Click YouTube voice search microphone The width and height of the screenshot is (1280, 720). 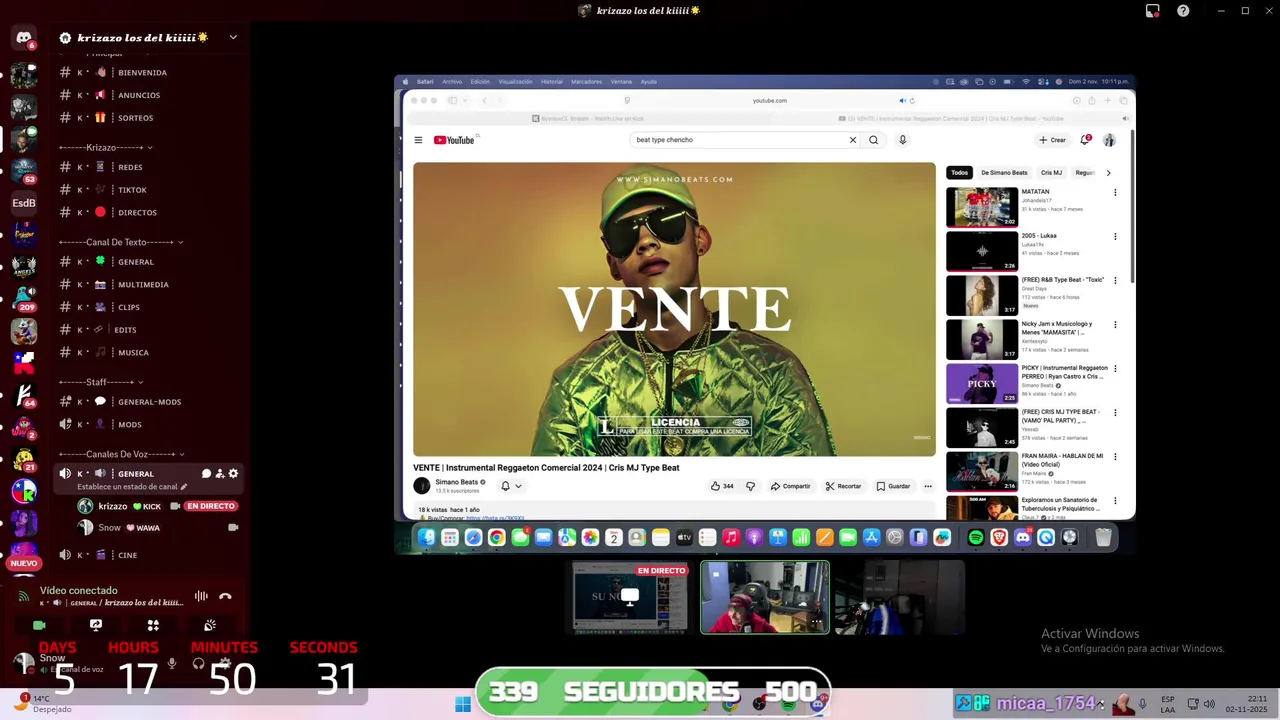tap(902, 140)
